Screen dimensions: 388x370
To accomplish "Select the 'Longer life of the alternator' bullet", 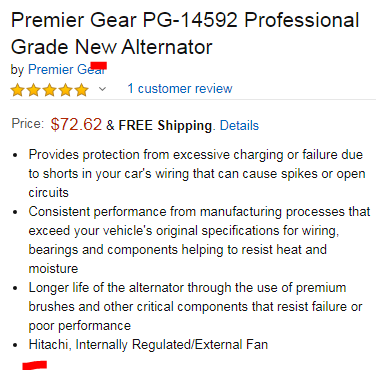I will [195, 306].
